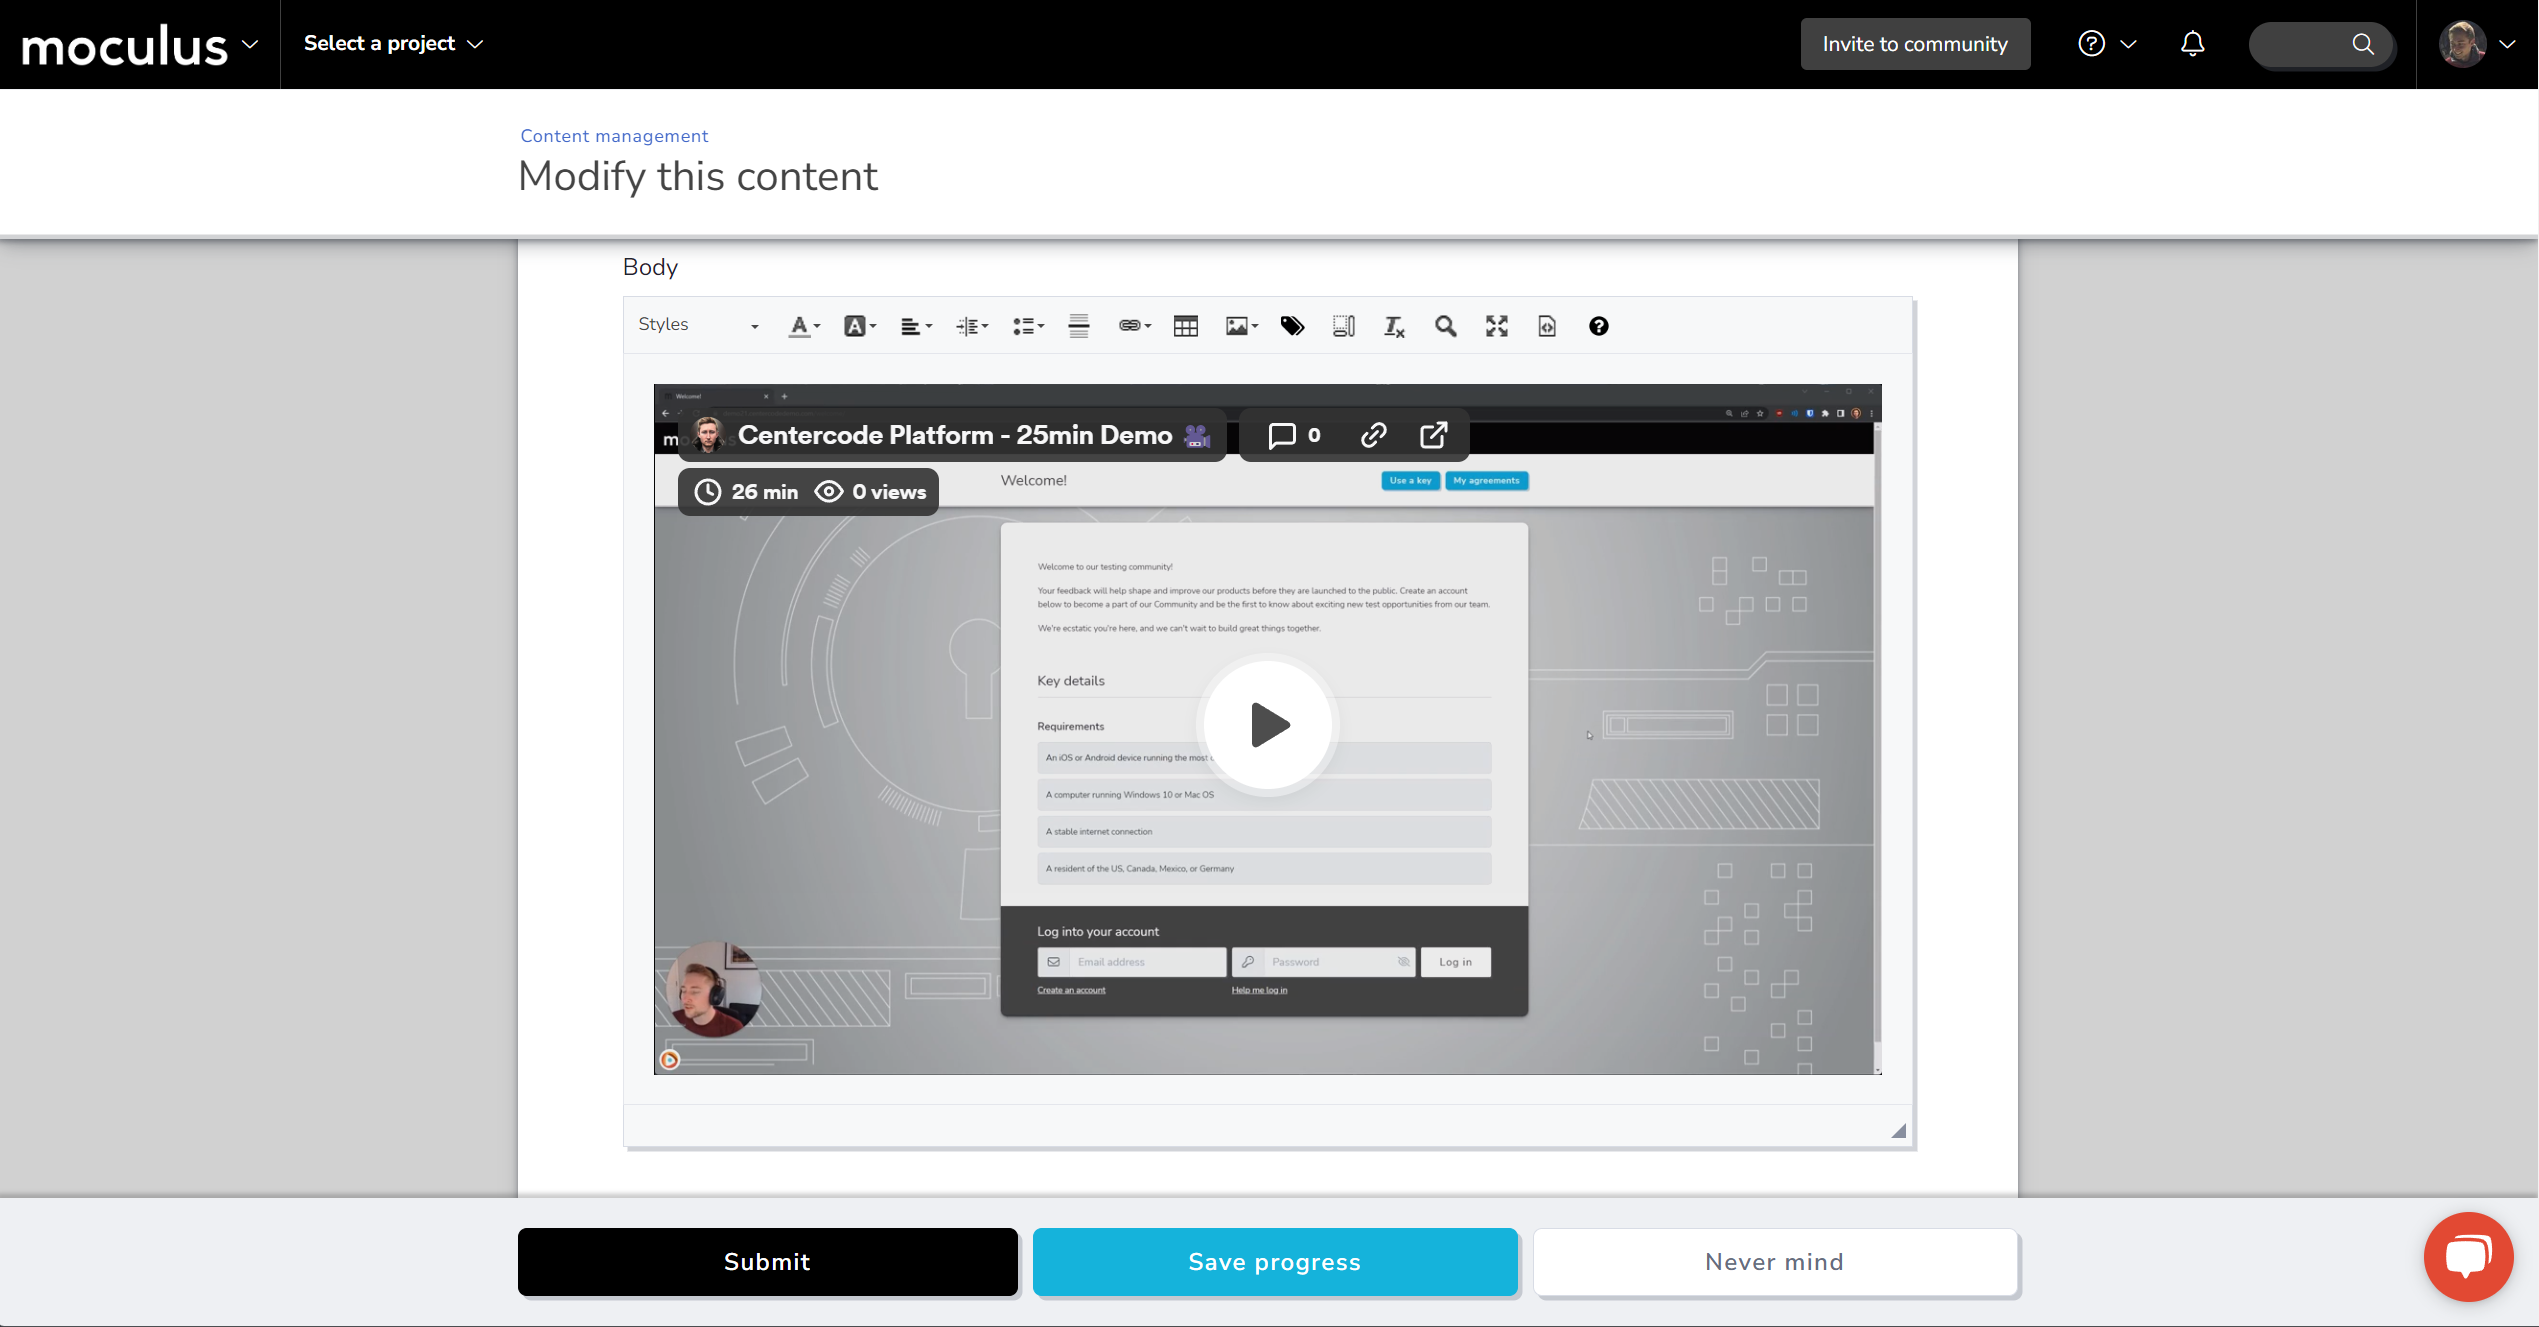
Task: Click the 26 min duration badge
Action: tap(747, 492)
